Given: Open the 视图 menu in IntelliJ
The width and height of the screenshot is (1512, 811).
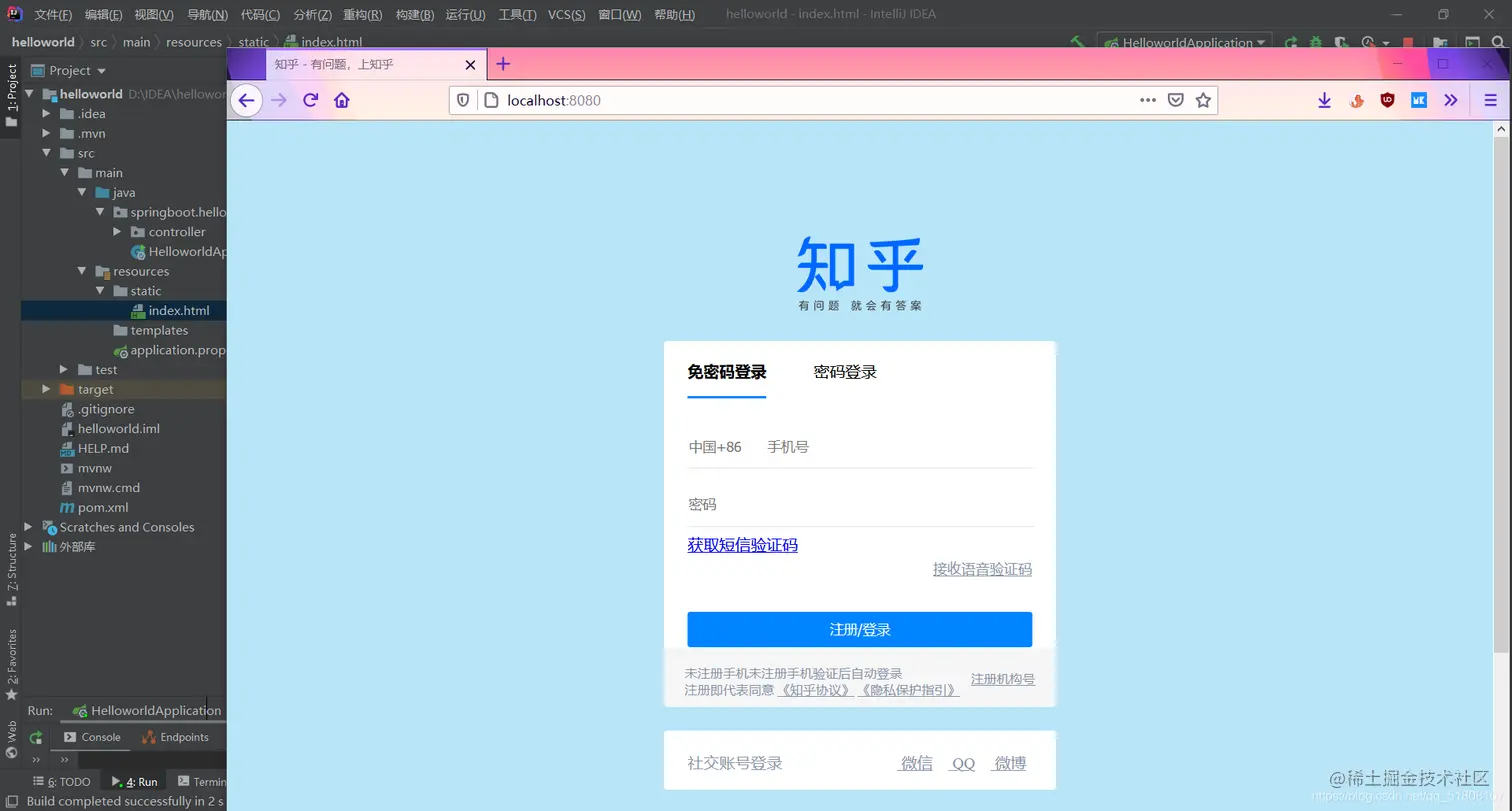Looking at the screenshot, I should [153, 15].
